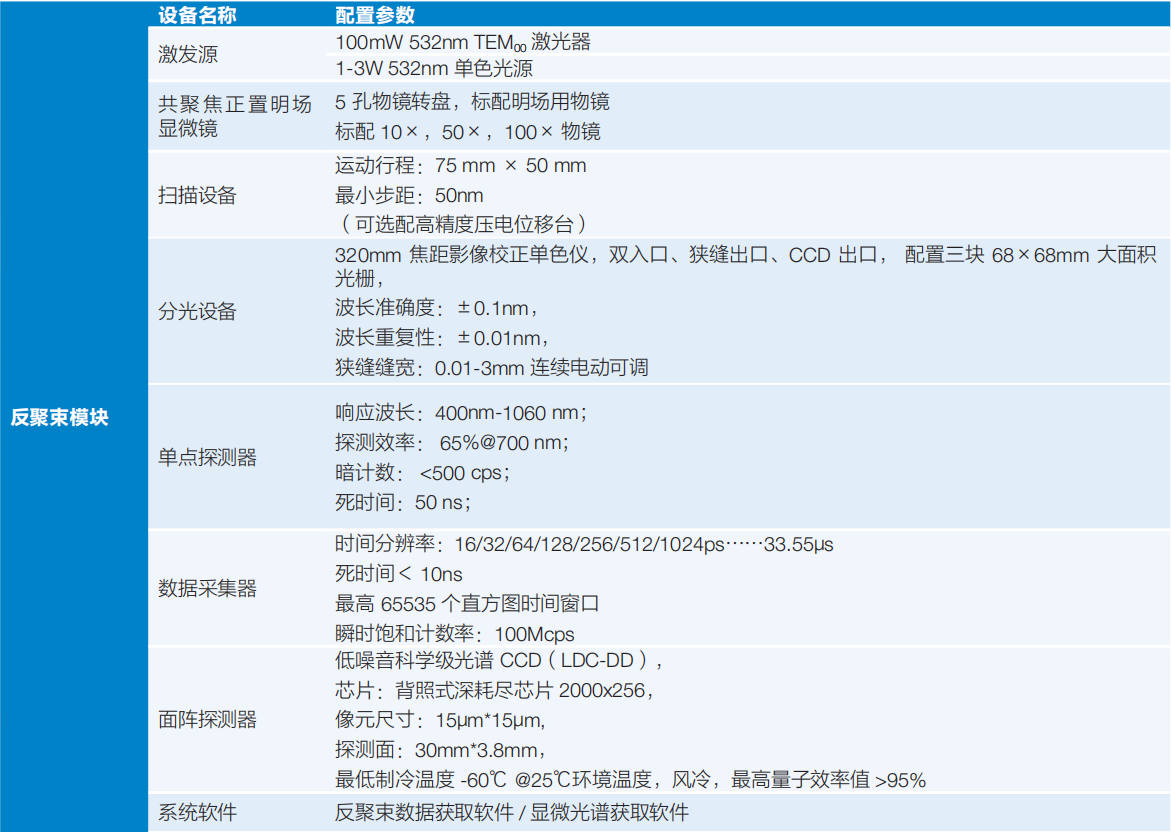Click the 配置参数 column header
1171x832 pixels.
[374, 15]
